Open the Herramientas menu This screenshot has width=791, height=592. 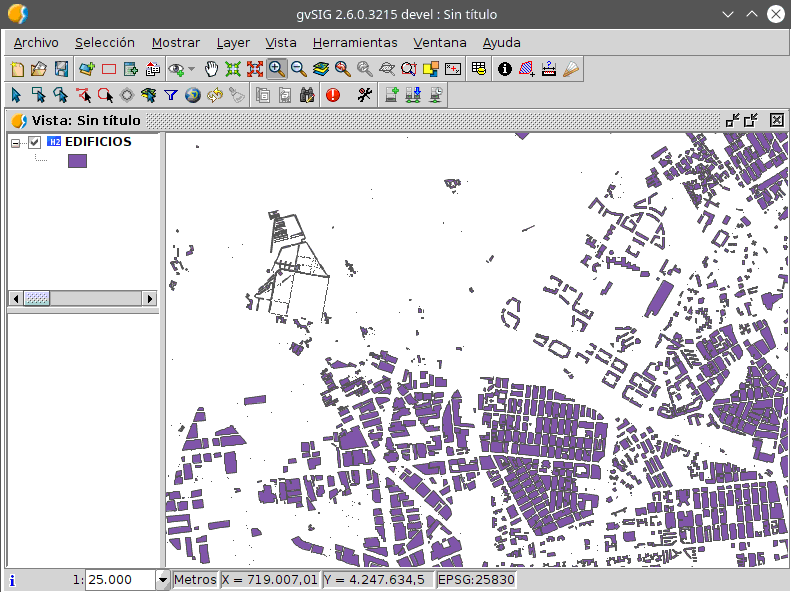355,43
